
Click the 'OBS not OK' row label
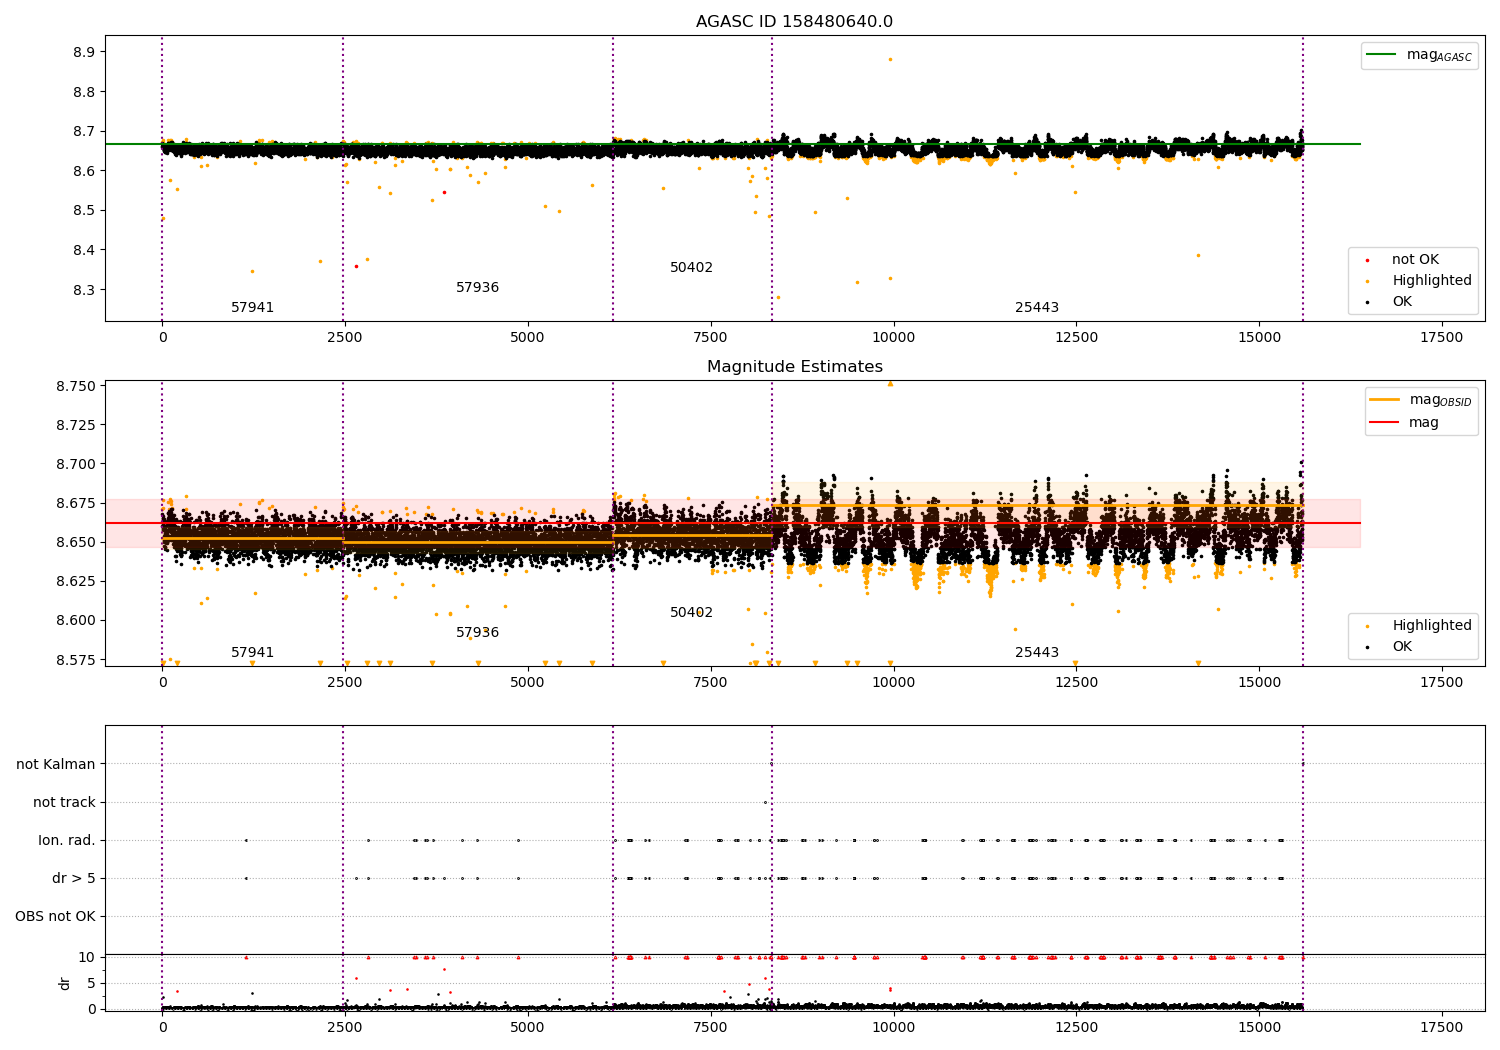coord(55,916)
